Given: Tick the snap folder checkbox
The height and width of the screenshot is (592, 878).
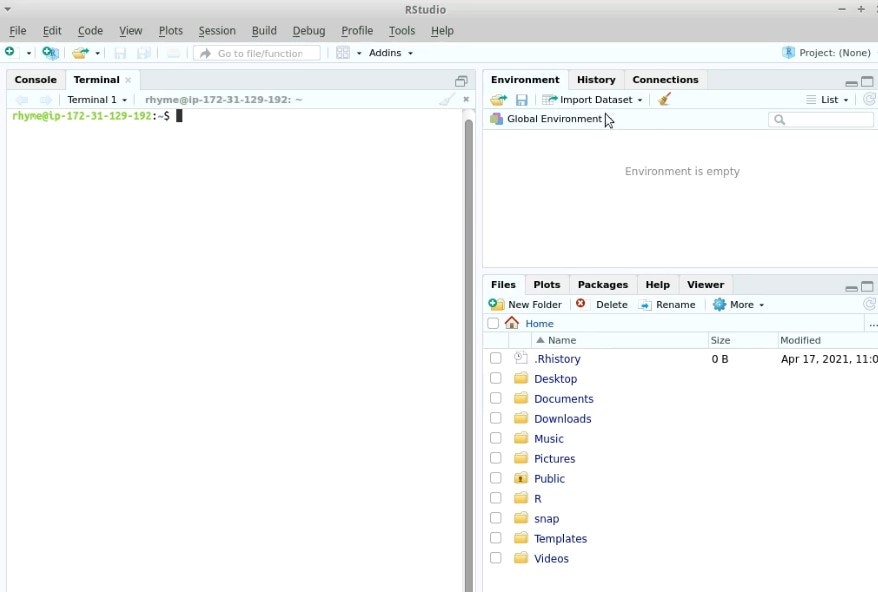Looking at the screenshot, I should 496,518.
